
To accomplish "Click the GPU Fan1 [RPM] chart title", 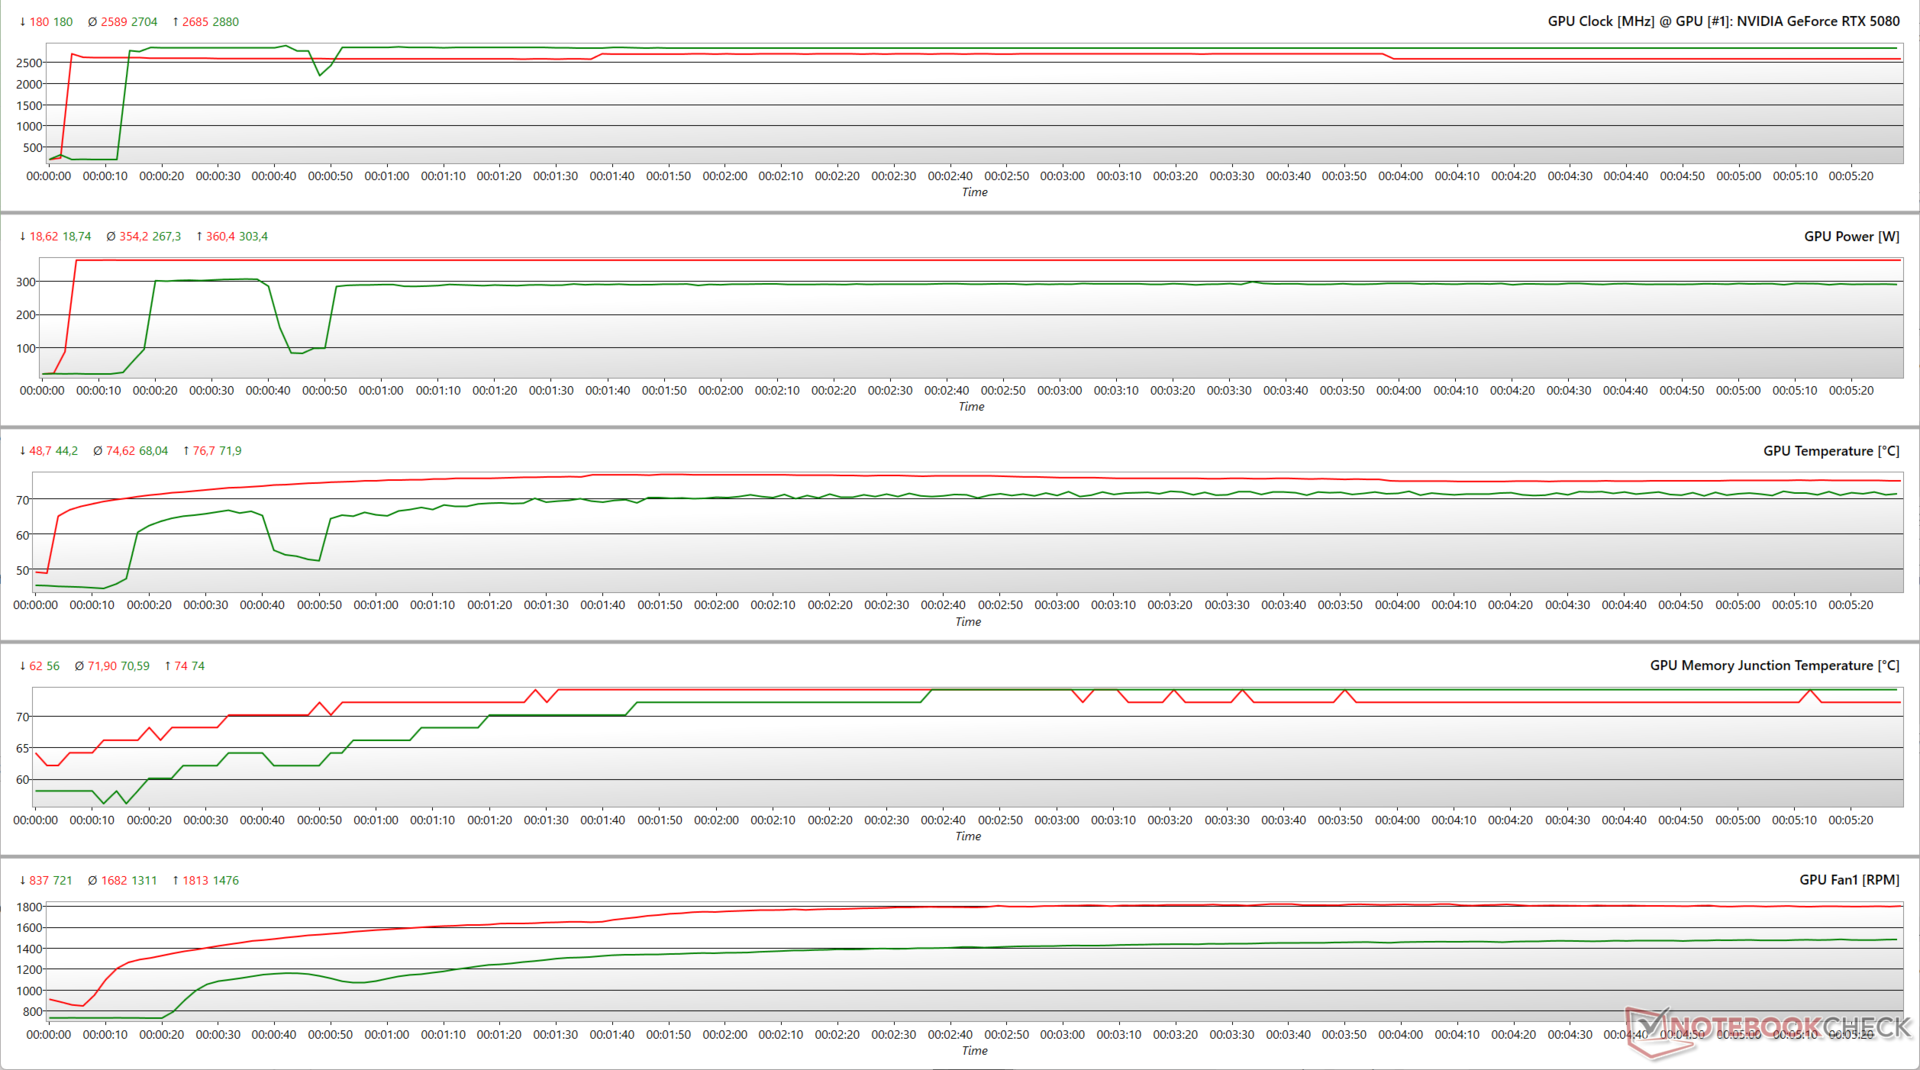I will coord(1849,880).
